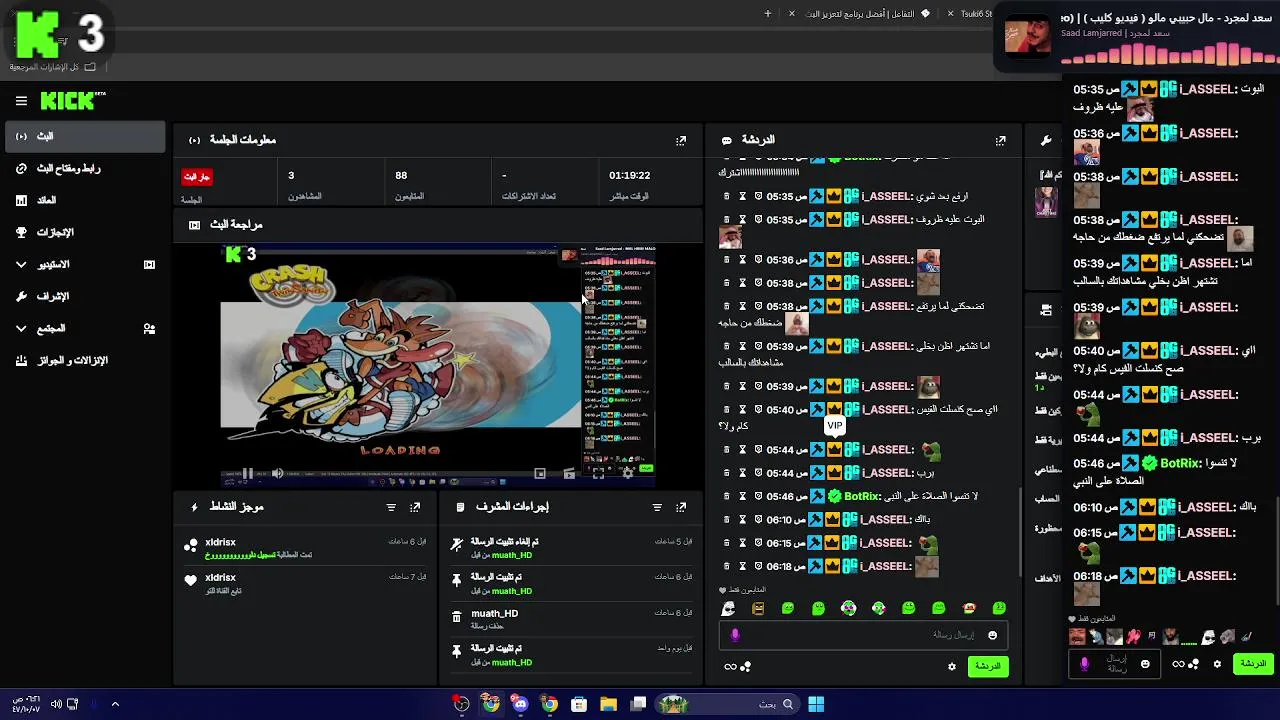This screenshot has width=1280, height=720.
Task: Enter fullscreen on stream preview
Action: (598, 473)
